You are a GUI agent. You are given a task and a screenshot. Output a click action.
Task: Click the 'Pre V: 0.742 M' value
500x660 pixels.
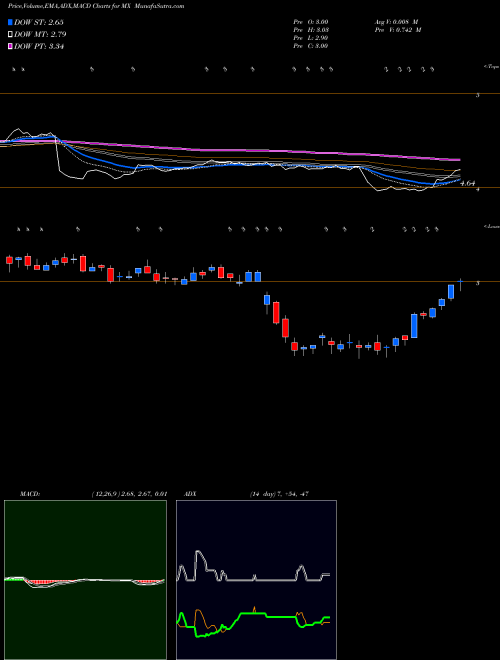[398, 30]
